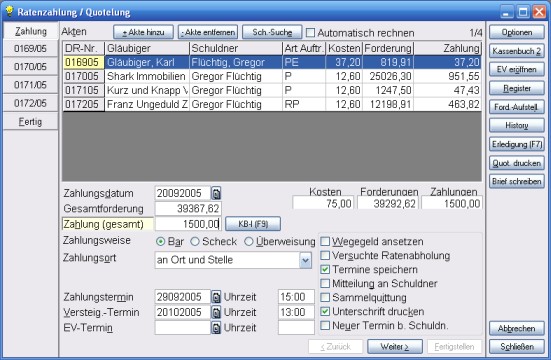This screenshot has width=551, height=360.
Task: Check Versuchte Ratenabholung
Action: [325, 255]
